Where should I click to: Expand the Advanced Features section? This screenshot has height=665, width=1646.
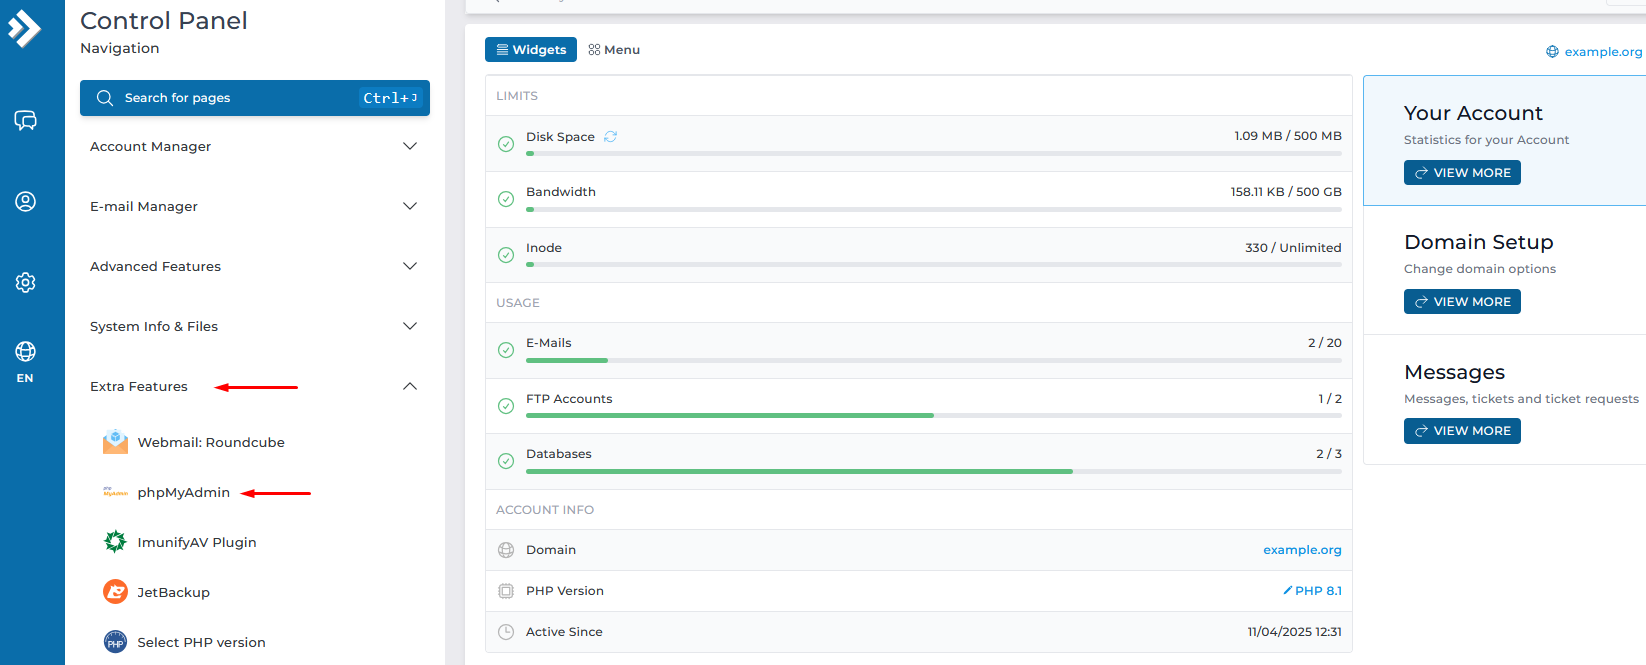point(254,266)
